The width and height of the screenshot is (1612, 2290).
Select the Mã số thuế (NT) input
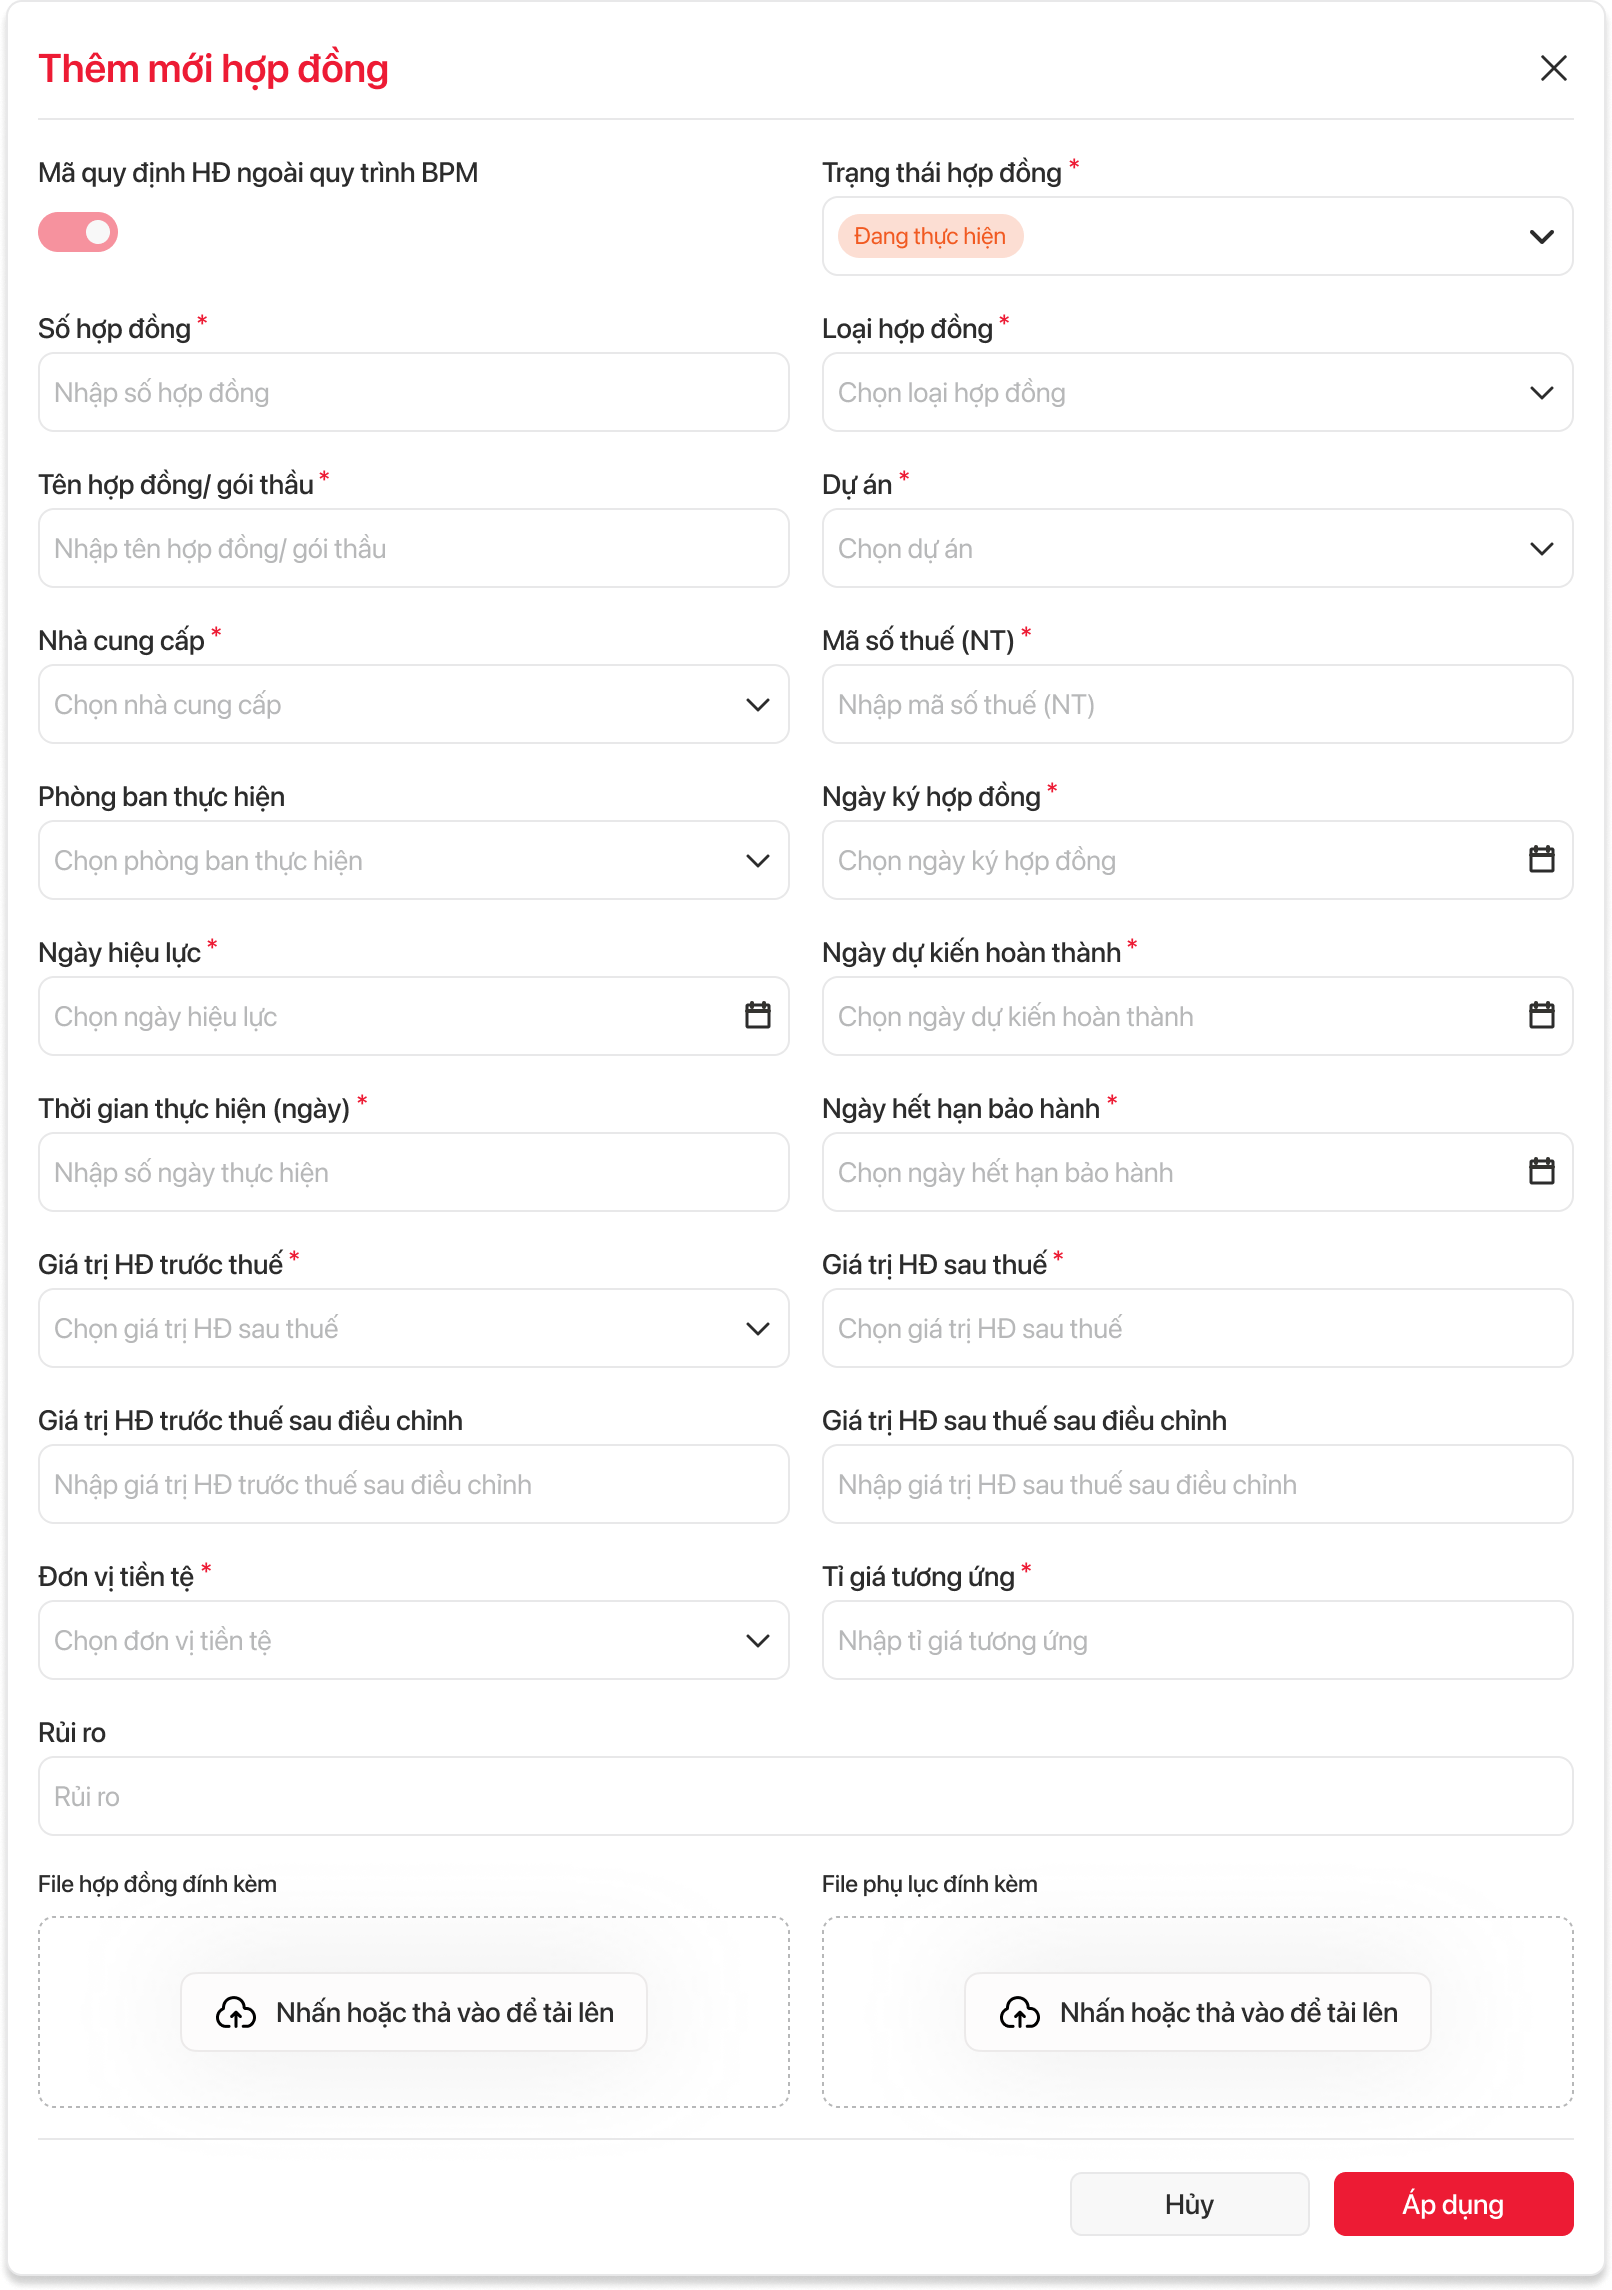pyautogui.click(x=1197, y=705)
